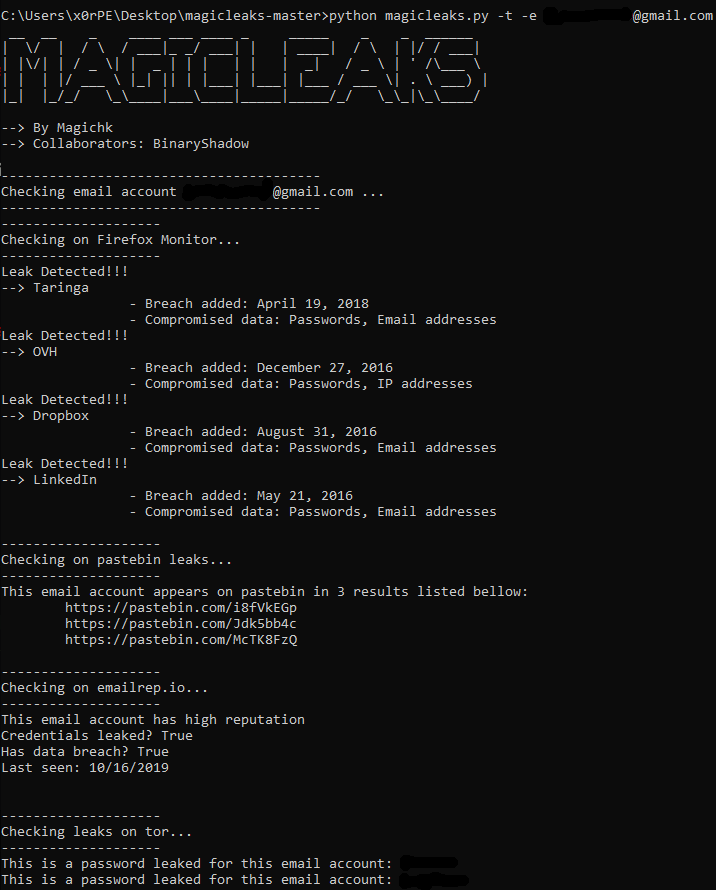Click the command line 'python magicleaks.py -t -e'
The image size is (716, 890).
(x=433, y=16)
